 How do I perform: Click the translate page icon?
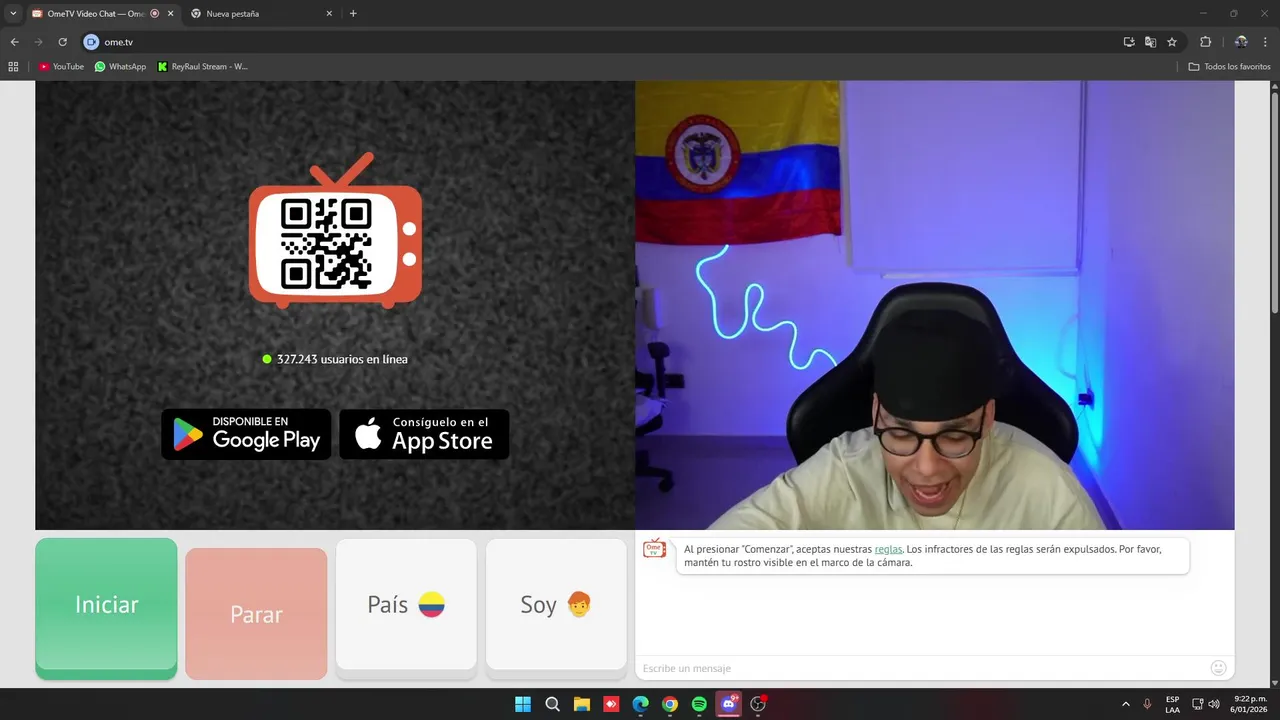click(x=1151, y=42)
